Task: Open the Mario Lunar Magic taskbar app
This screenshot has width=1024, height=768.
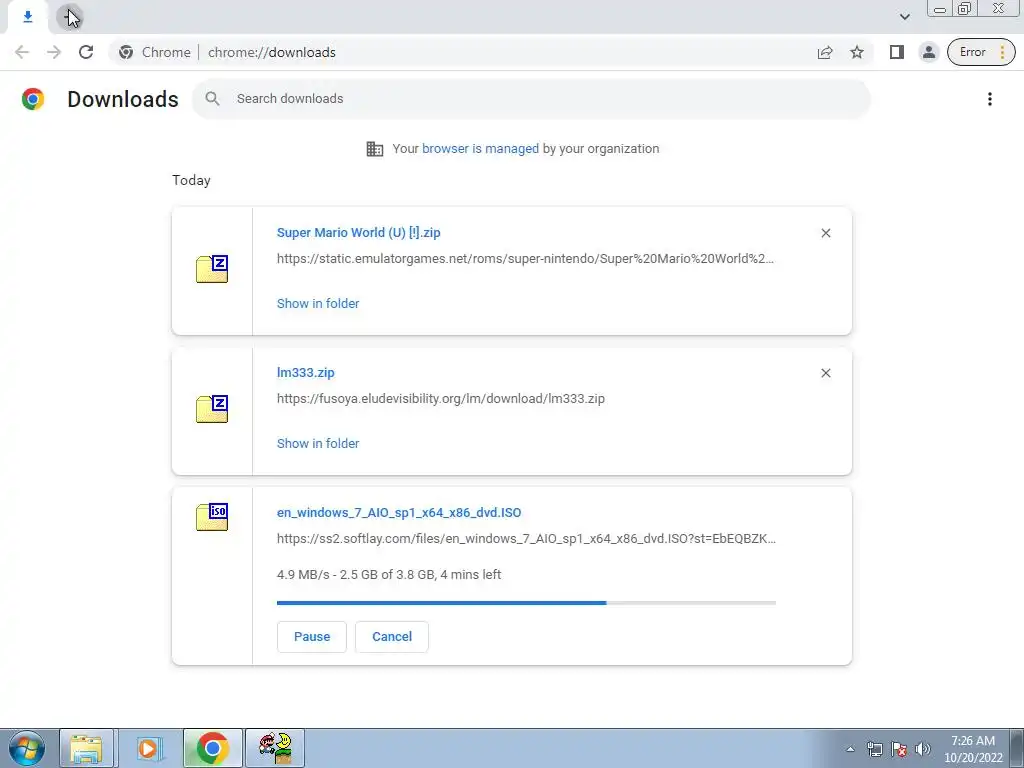Action: 275,748
